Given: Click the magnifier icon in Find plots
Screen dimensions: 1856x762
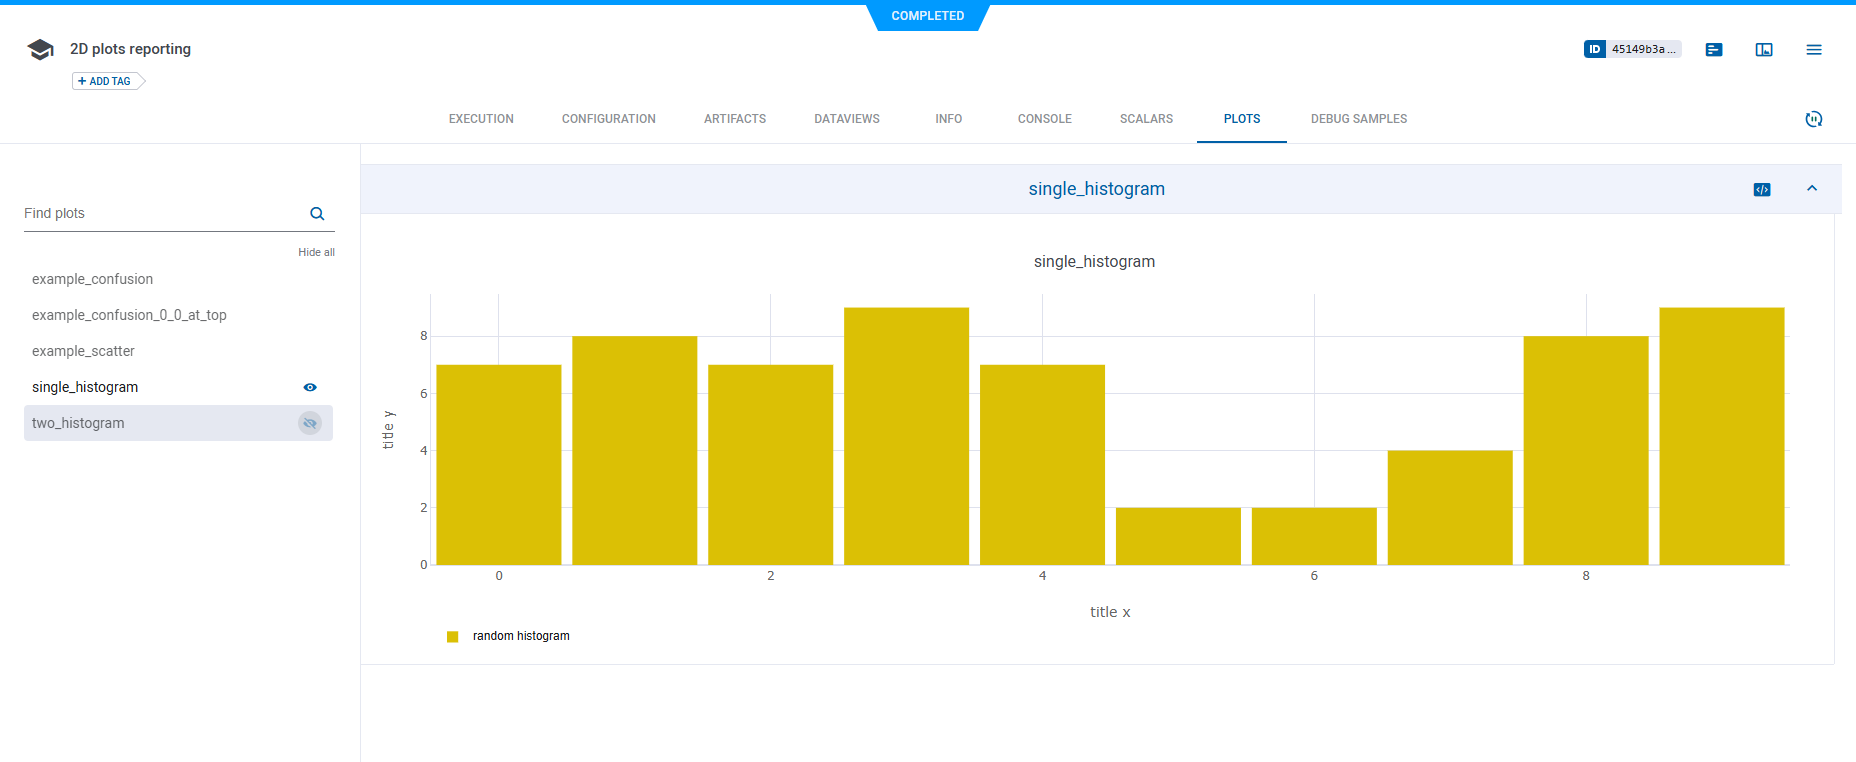Looking at the screenshot, I should click(x=317, y=214).
